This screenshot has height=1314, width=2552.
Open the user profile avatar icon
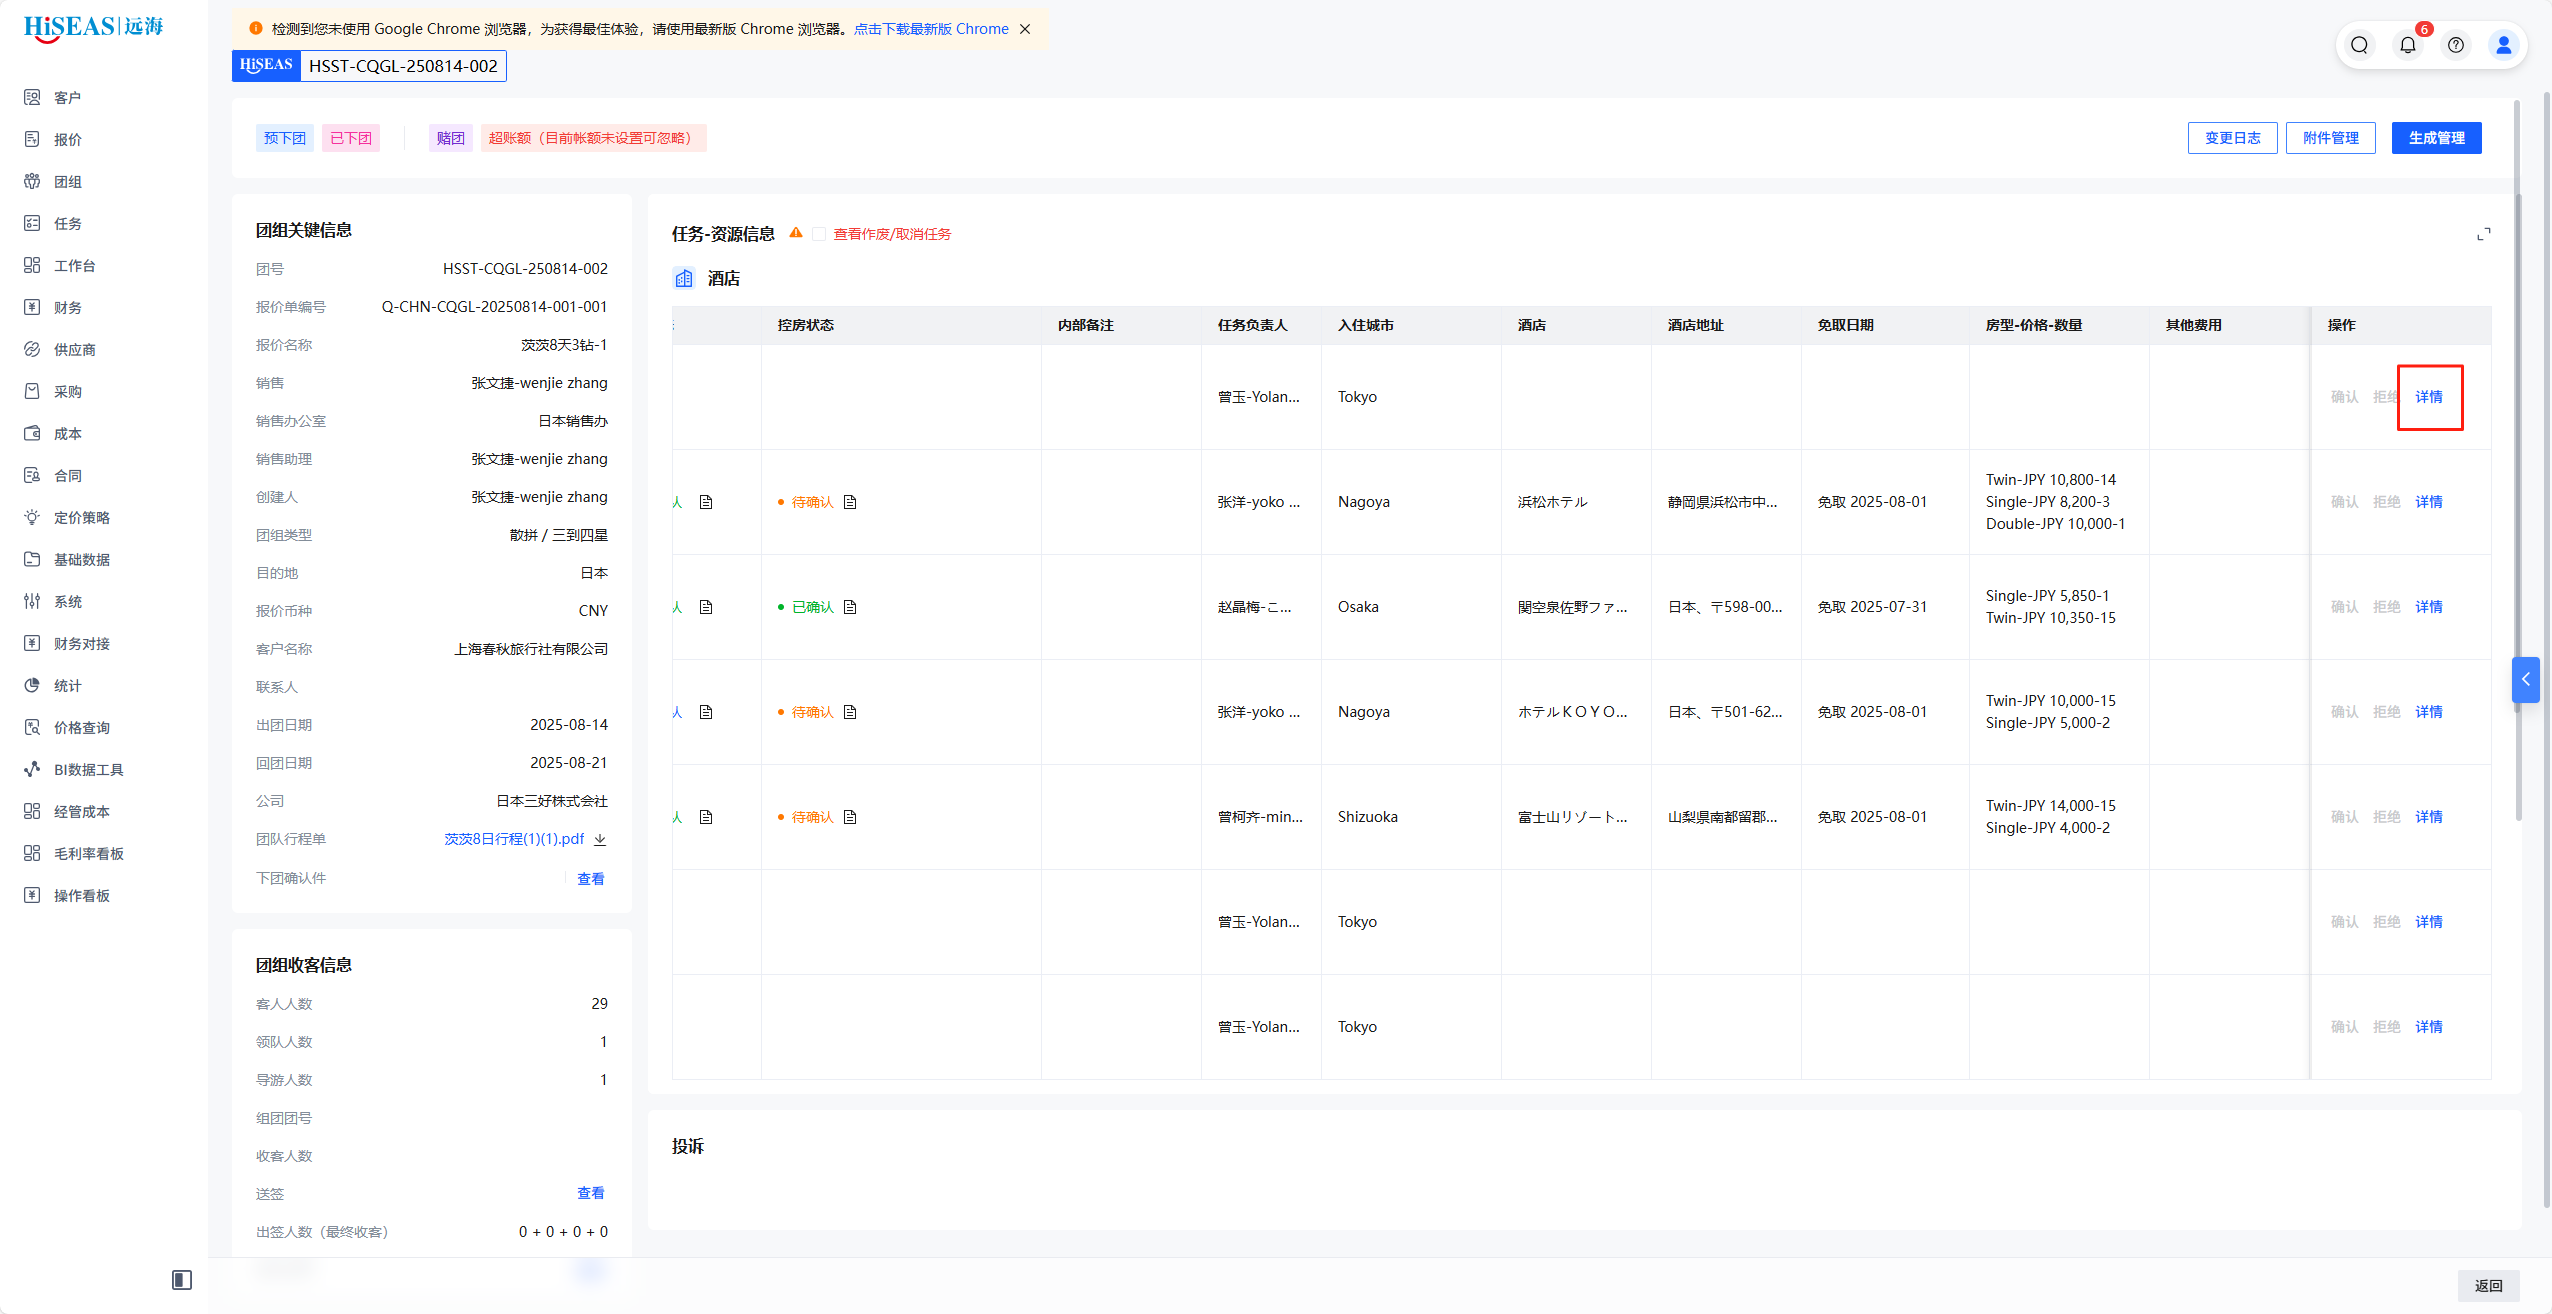[x=2503, y=45]
